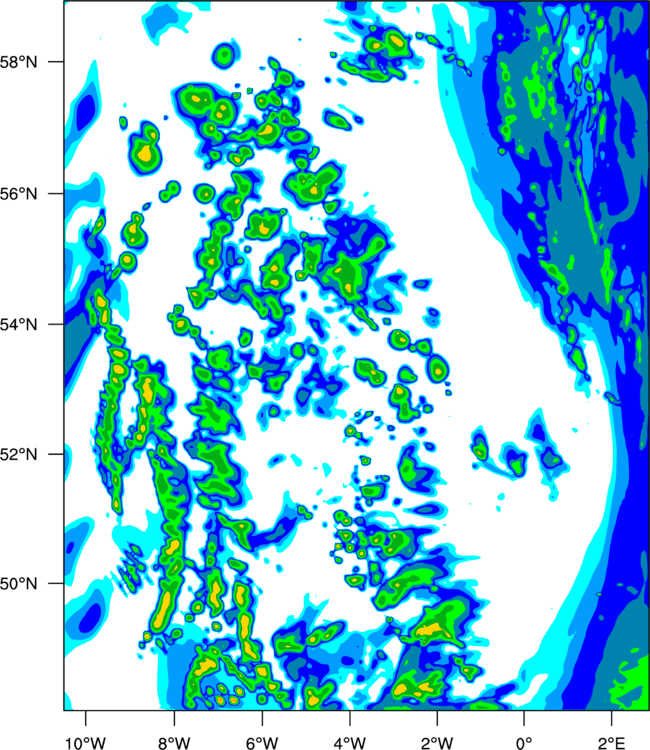The height and width of the screenshot is (750, 650).
Task: Click the 2°W longitude axis label
Action: coord(437,742)
